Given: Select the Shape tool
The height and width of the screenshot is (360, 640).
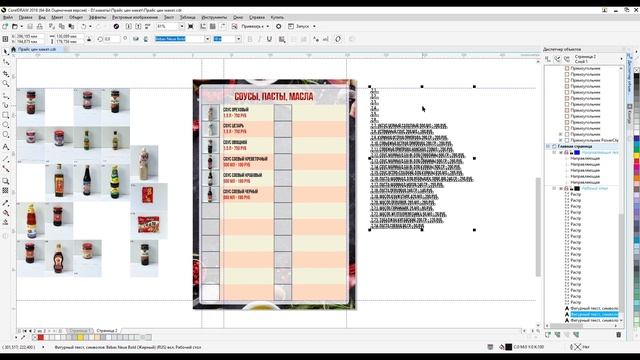Looking at the screenshot, I should pos(6,62).
